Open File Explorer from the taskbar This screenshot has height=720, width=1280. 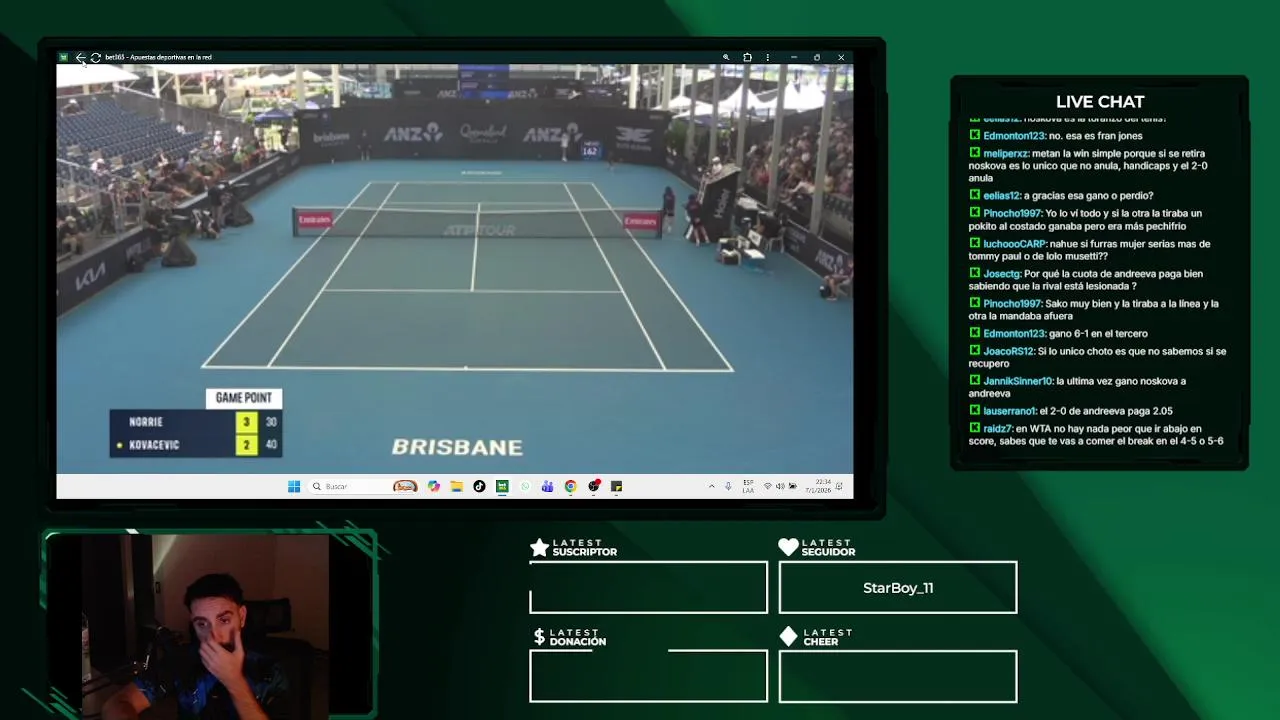click(x=456, y=486)
